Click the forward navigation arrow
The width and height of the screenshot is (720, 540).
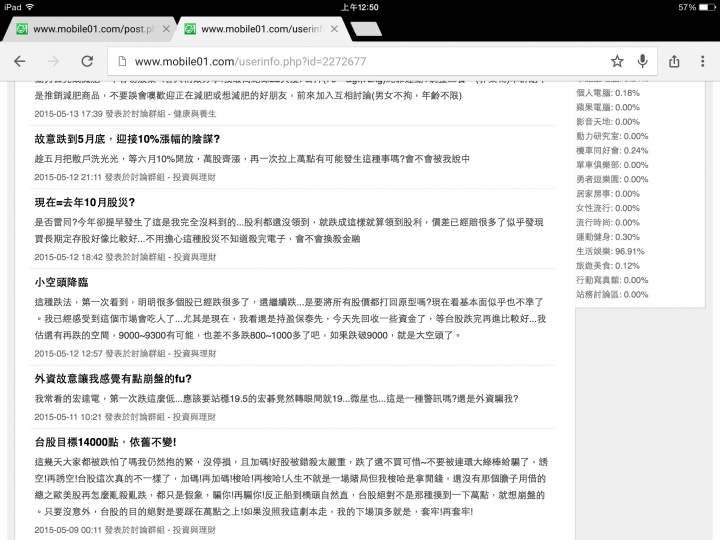53,61
